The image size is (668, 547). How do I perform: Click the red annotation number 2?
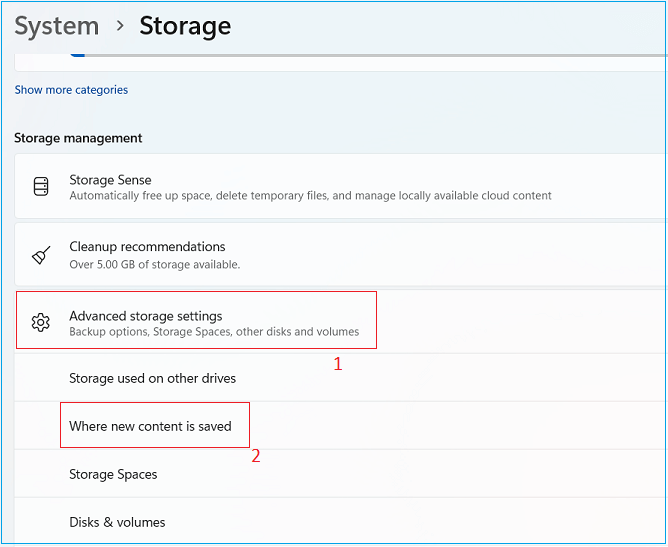tap(256, 456)
